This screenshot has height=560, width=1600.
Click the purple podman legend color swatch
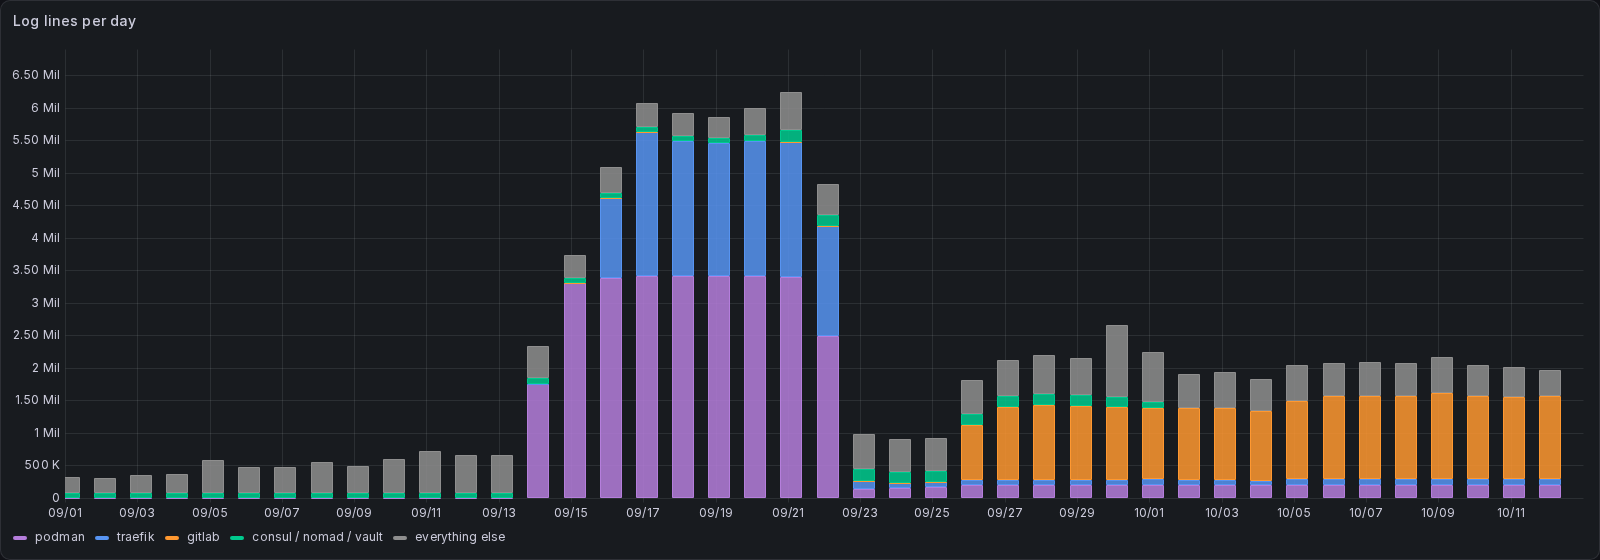tap(20, 538)
